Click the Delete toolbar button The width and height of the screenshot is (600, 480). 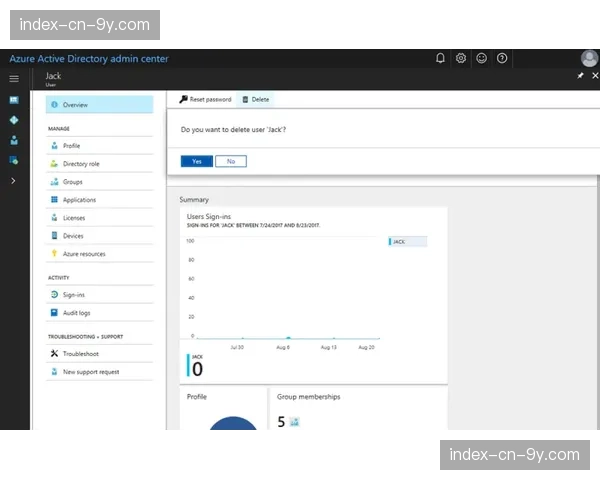click(x=256, y=100)
